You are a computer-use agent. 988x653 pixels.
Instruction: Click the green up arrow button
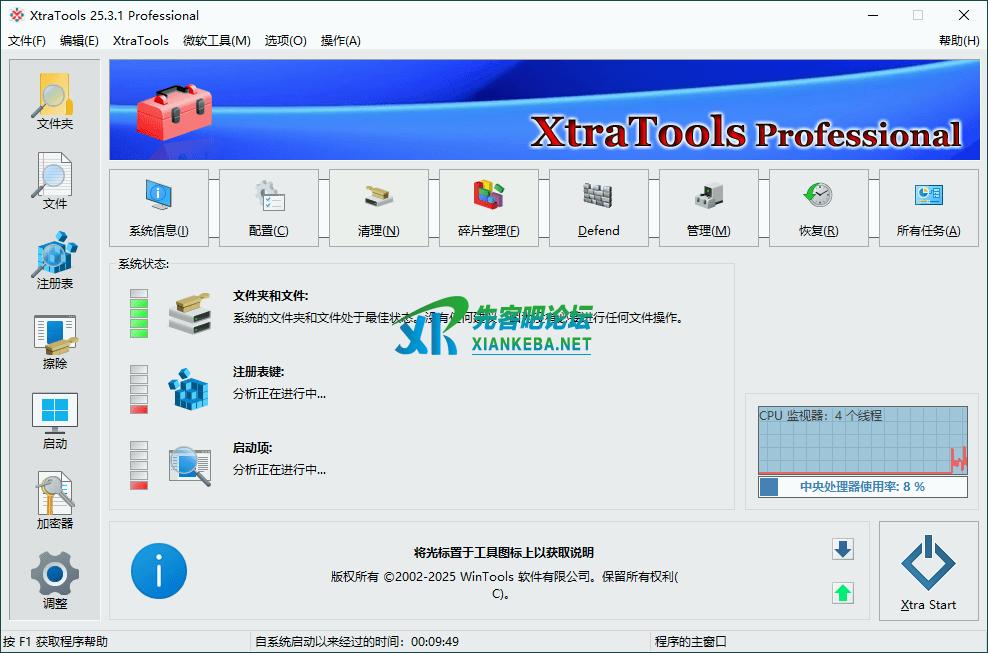point(843,593)
